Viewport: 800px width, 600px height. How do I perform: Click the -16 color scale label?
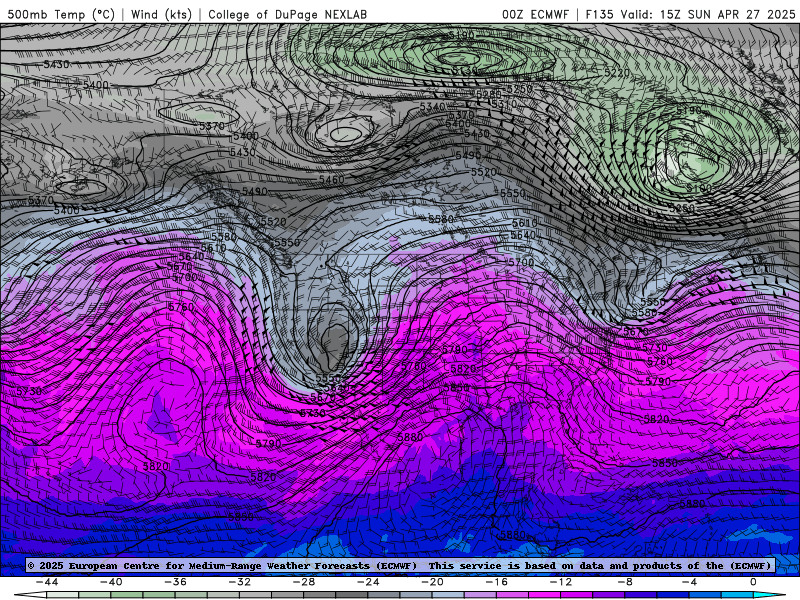click(497, 582)
